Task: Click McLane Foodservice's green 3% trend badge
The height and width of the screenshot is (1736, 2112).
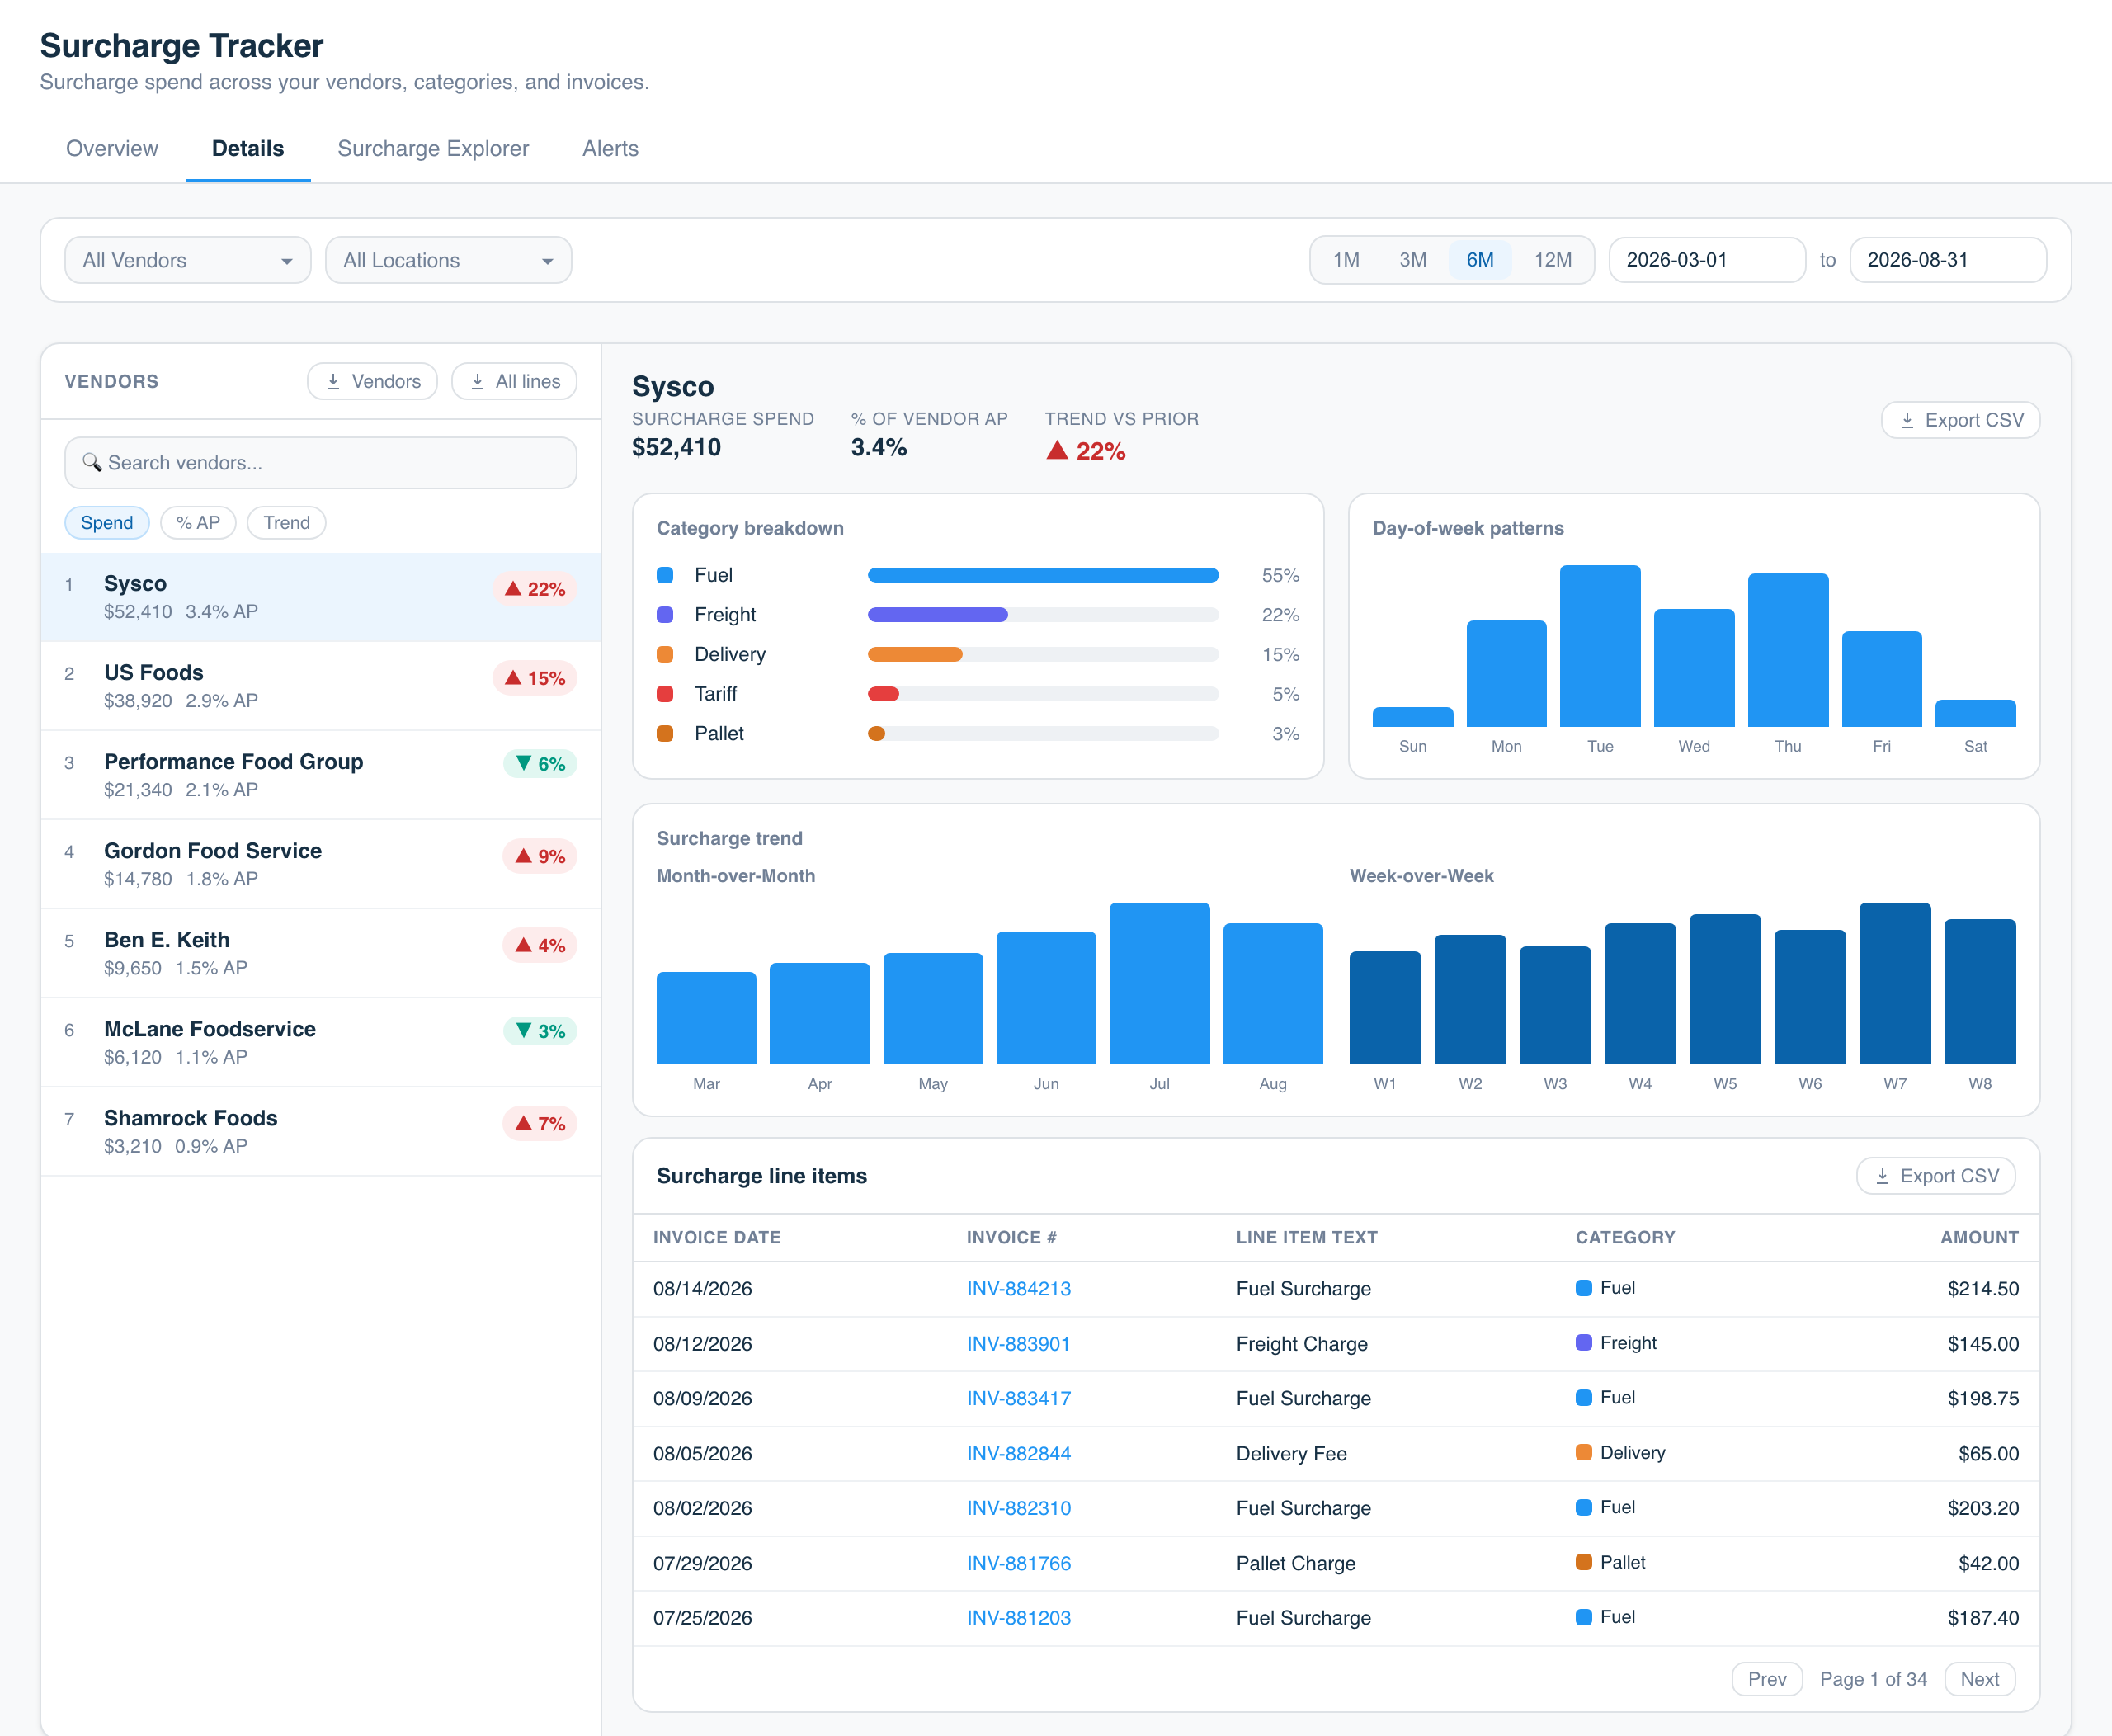Action: [x=540, y=1031]
